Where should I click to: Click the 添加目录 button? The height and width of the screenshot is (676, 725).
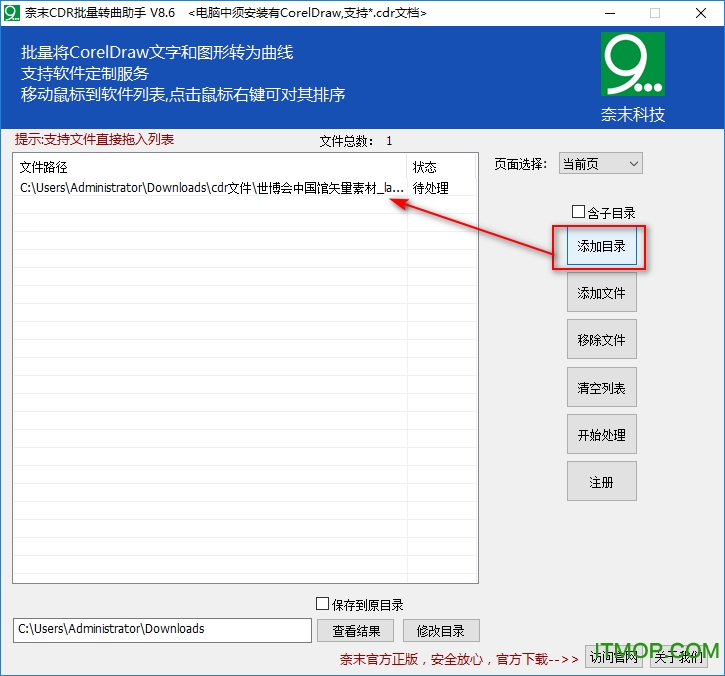tap(601, 246)
